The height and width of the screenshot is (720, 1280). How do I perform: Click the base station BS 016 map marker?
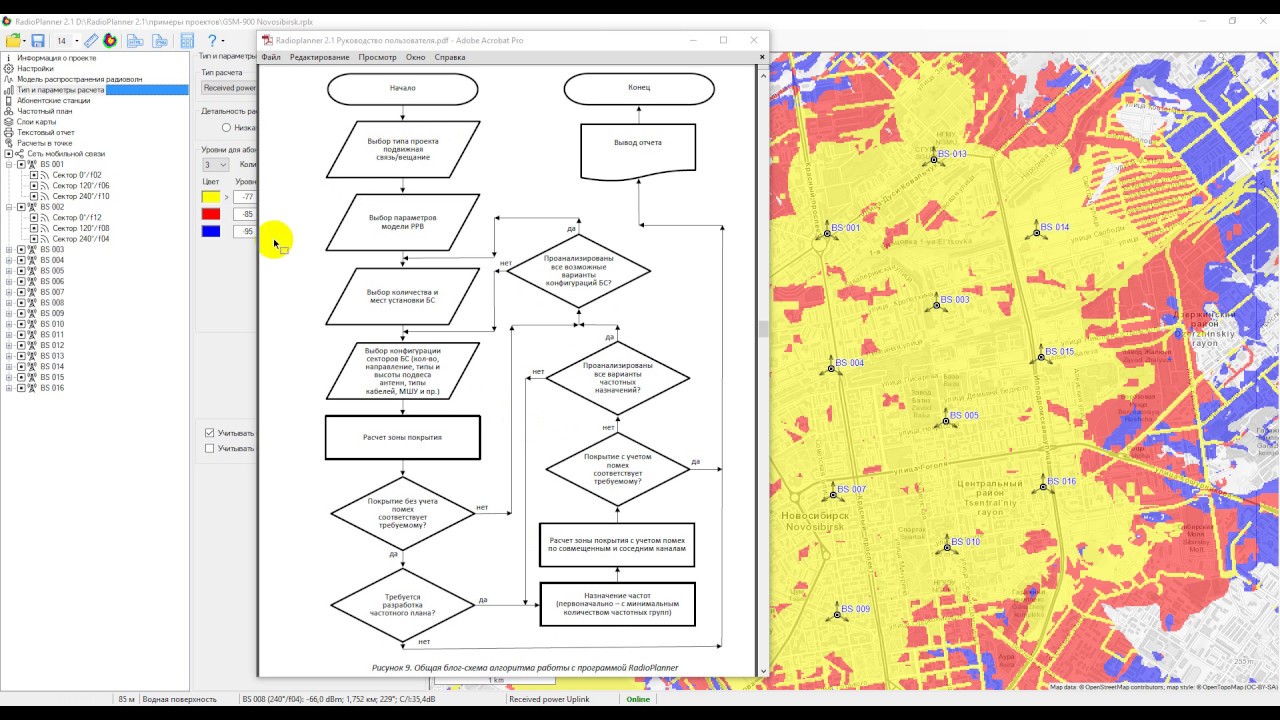coord(1043,486)
